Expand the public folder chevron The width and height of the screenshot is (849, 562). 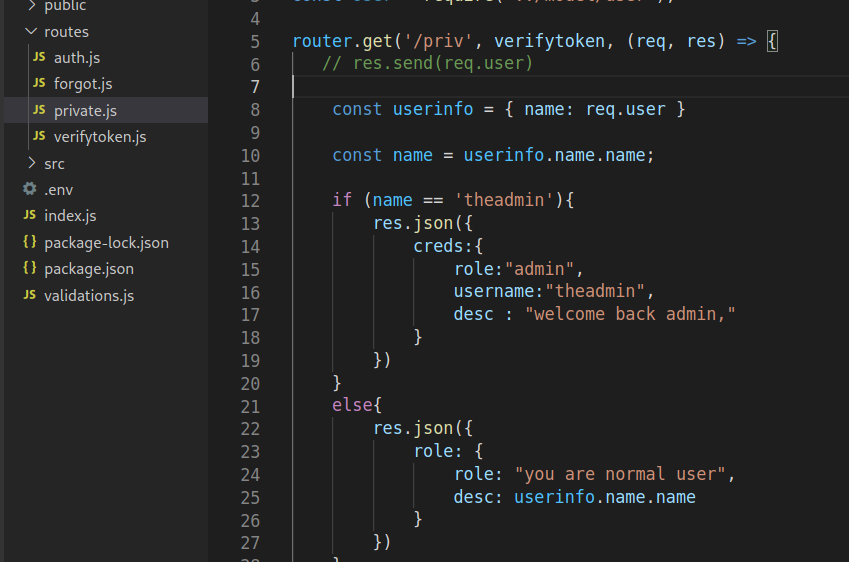click(x=31, y=6)
